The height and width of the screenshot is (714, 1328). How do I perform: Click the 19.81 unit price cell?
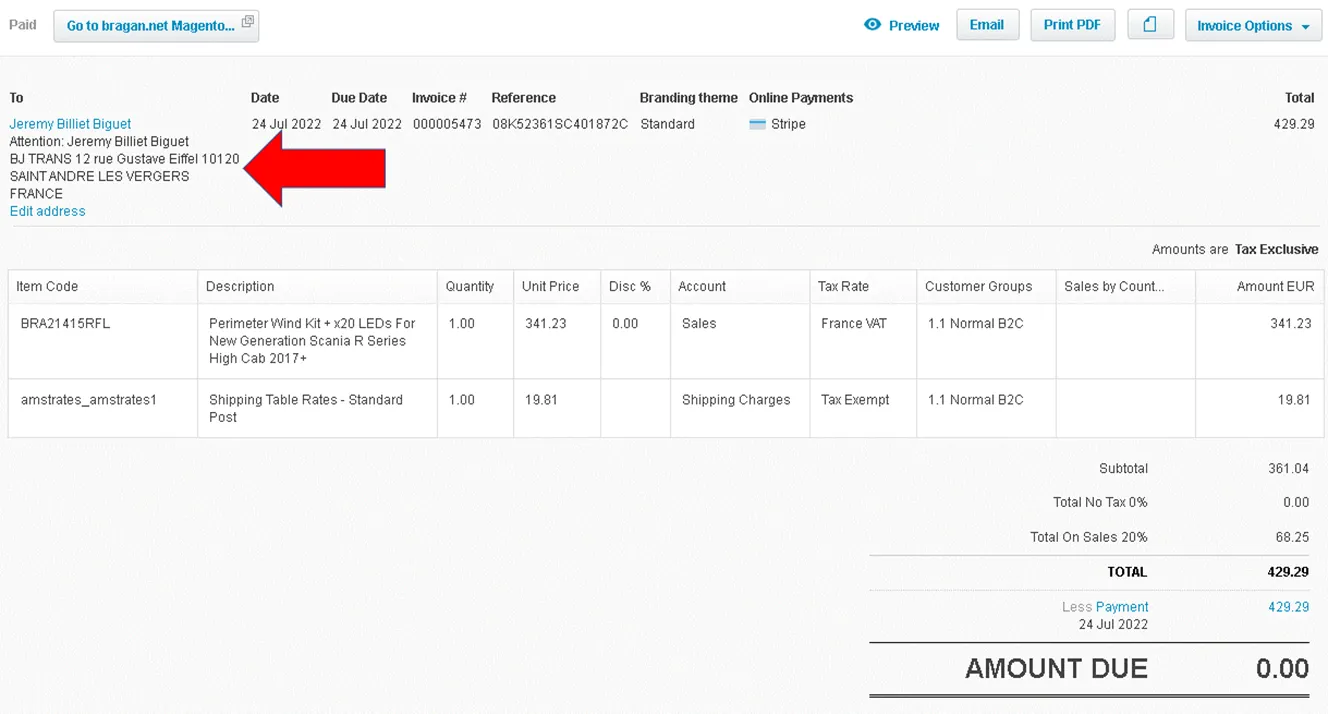click(557, 408)
